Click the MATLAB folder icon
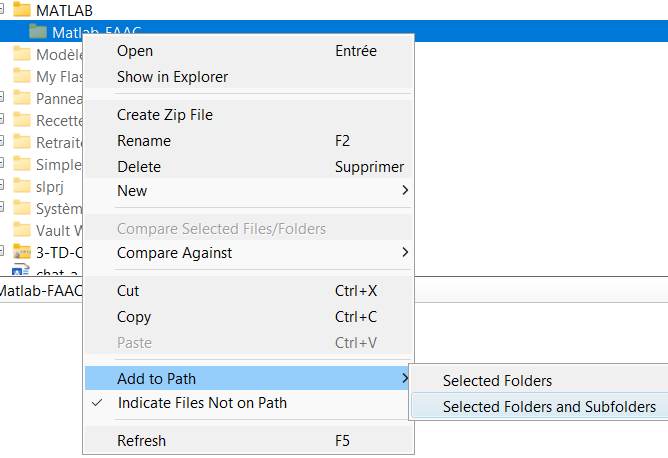Image resolution: width=668 pixels, height=458 pixels. 22,9
